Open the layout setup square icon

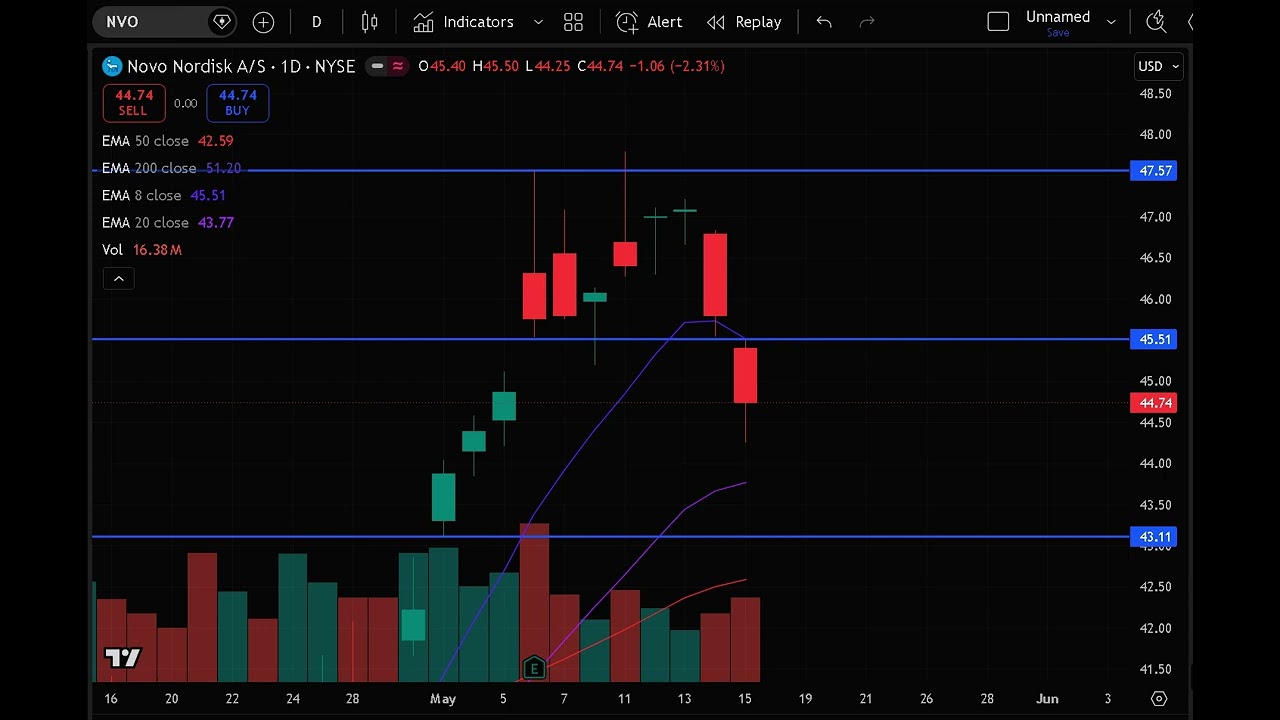pos(998,22)
